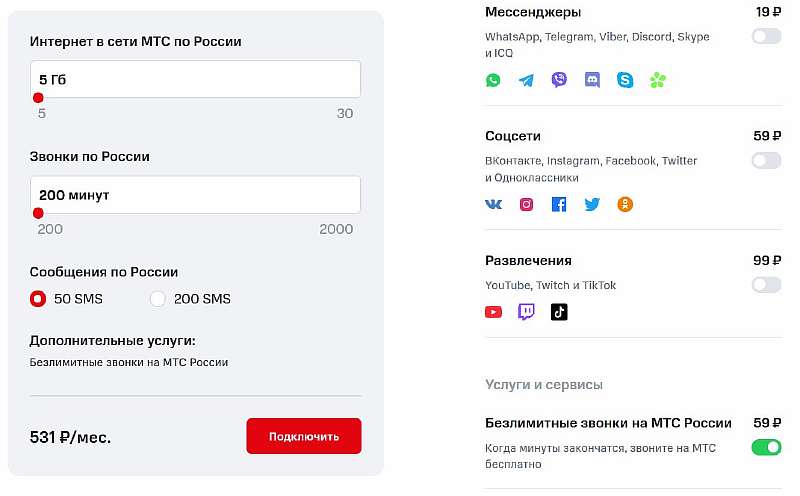Screen dimensions: 800x496
Task: Disable Безлимитные звонки на МТС России toggle
Action: (x=766, y=447)
